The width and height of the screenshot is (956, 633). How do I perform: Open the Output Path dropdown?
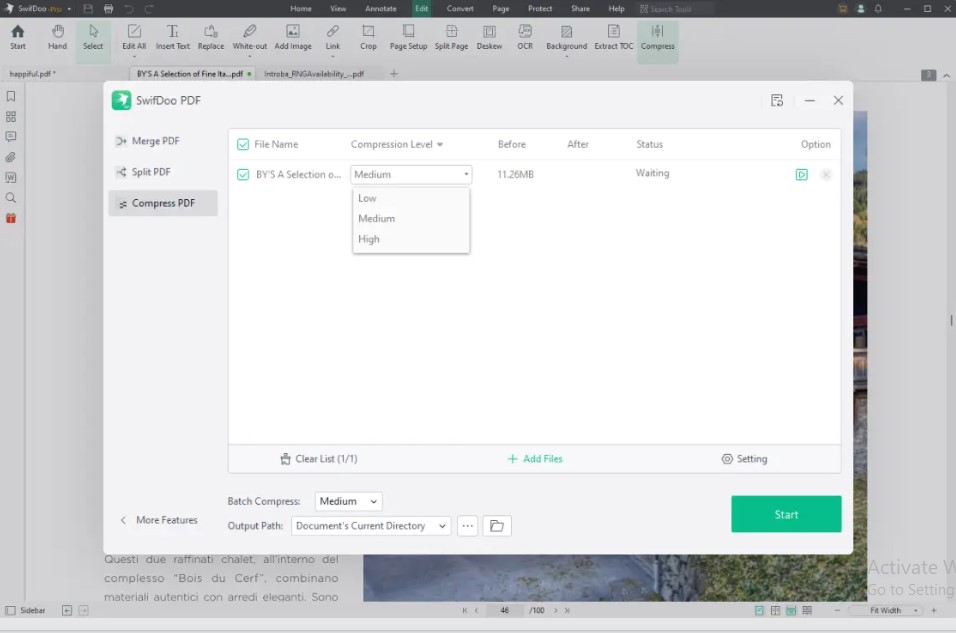[371, 526]
